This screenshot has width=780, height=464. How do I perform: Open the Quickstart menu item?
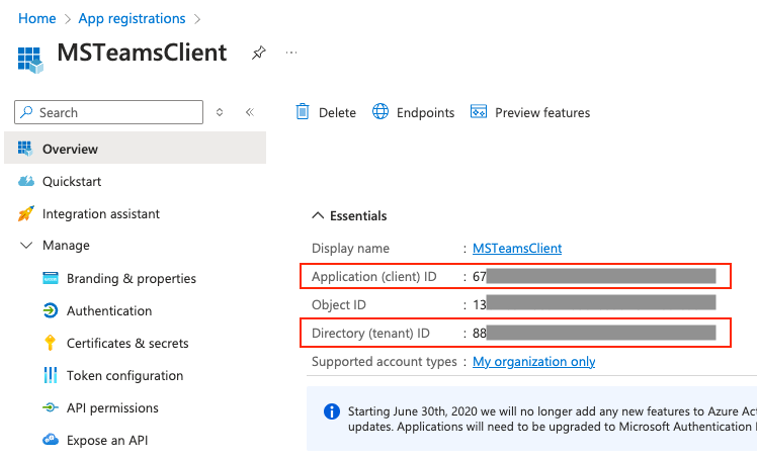72,182
